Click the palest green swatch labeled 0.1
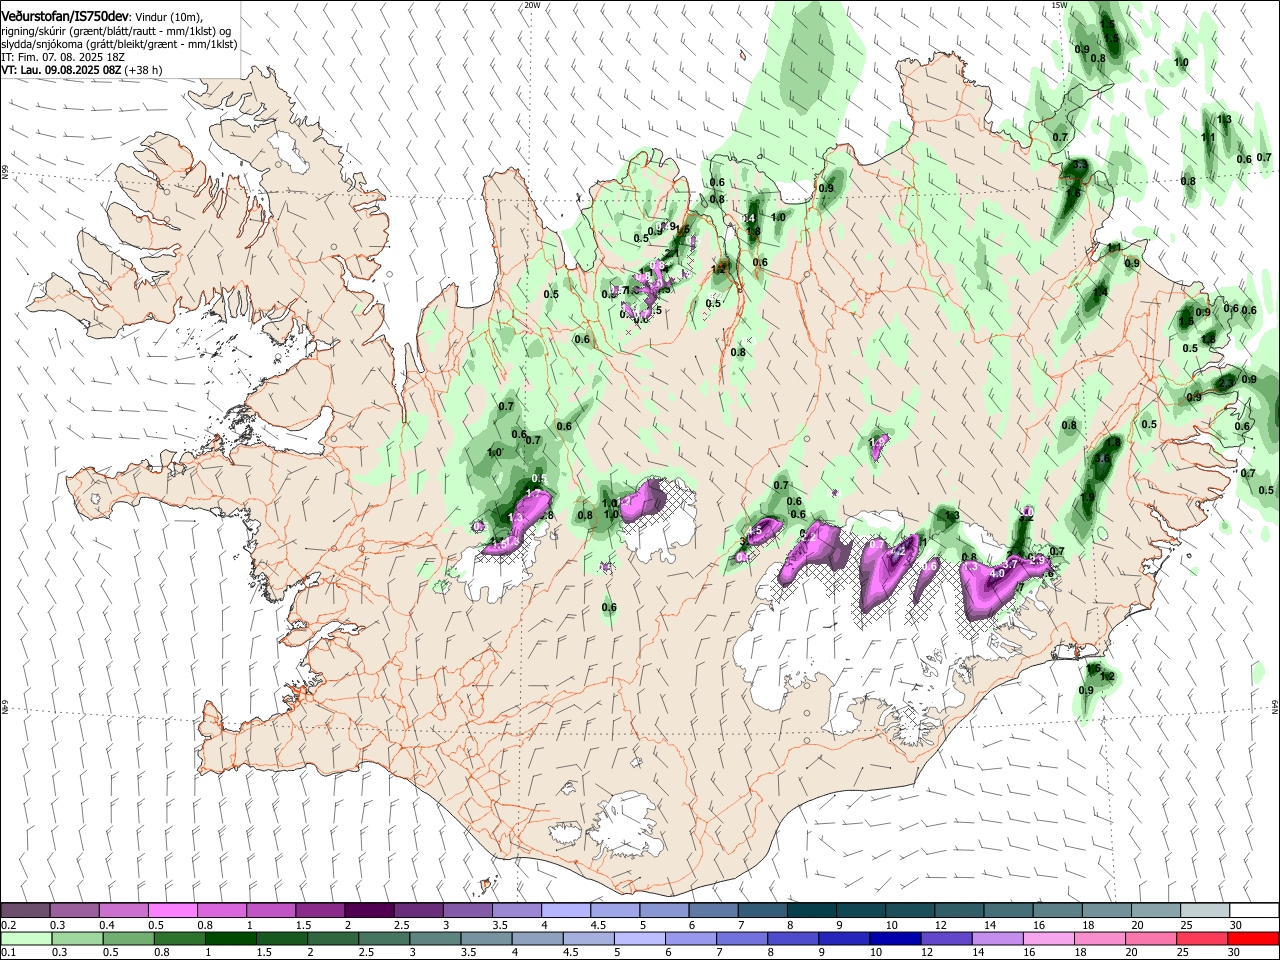 click(26, 938)
